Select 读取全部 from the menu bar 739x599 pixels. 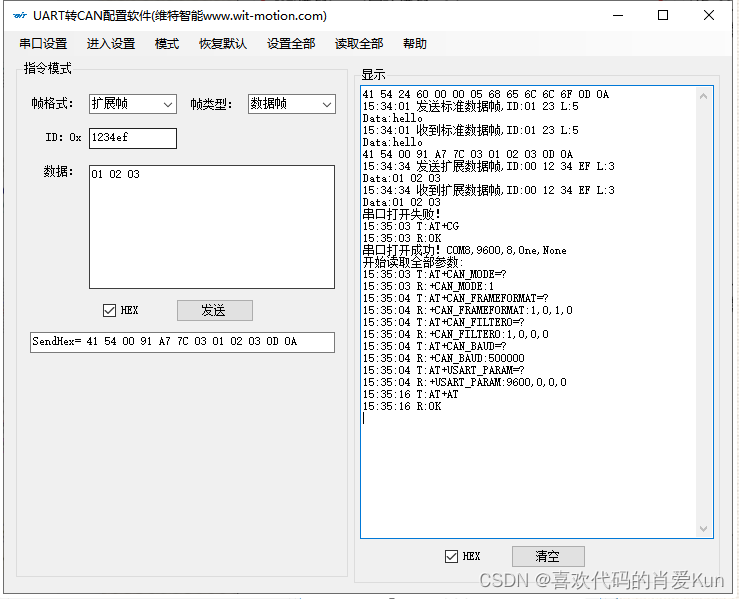point(359,44)
